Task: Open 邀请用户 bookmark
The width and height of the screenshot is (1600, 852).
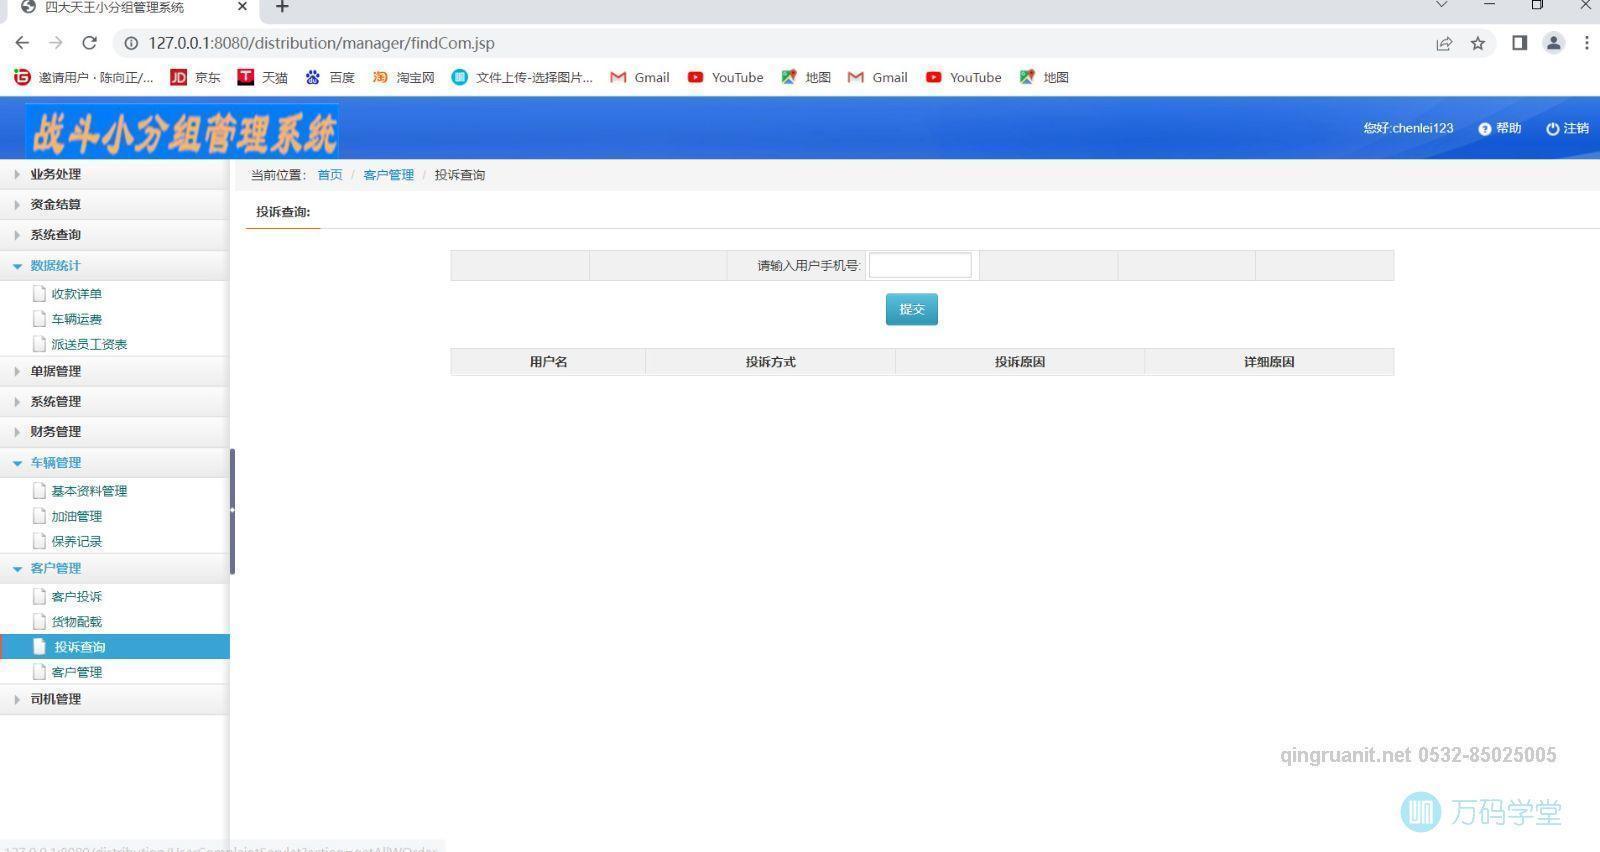Action: [x=84, y=77]
